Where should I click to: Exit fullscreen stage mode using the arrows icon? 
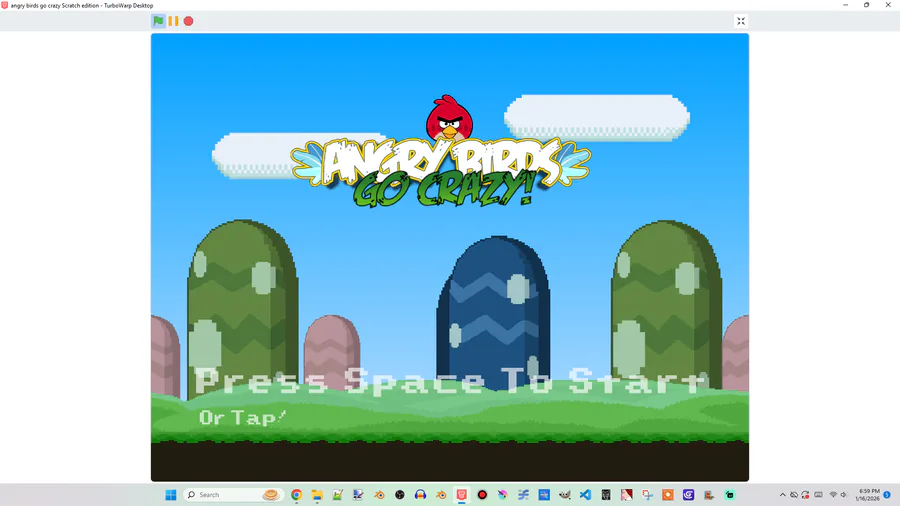click(741, 21)
